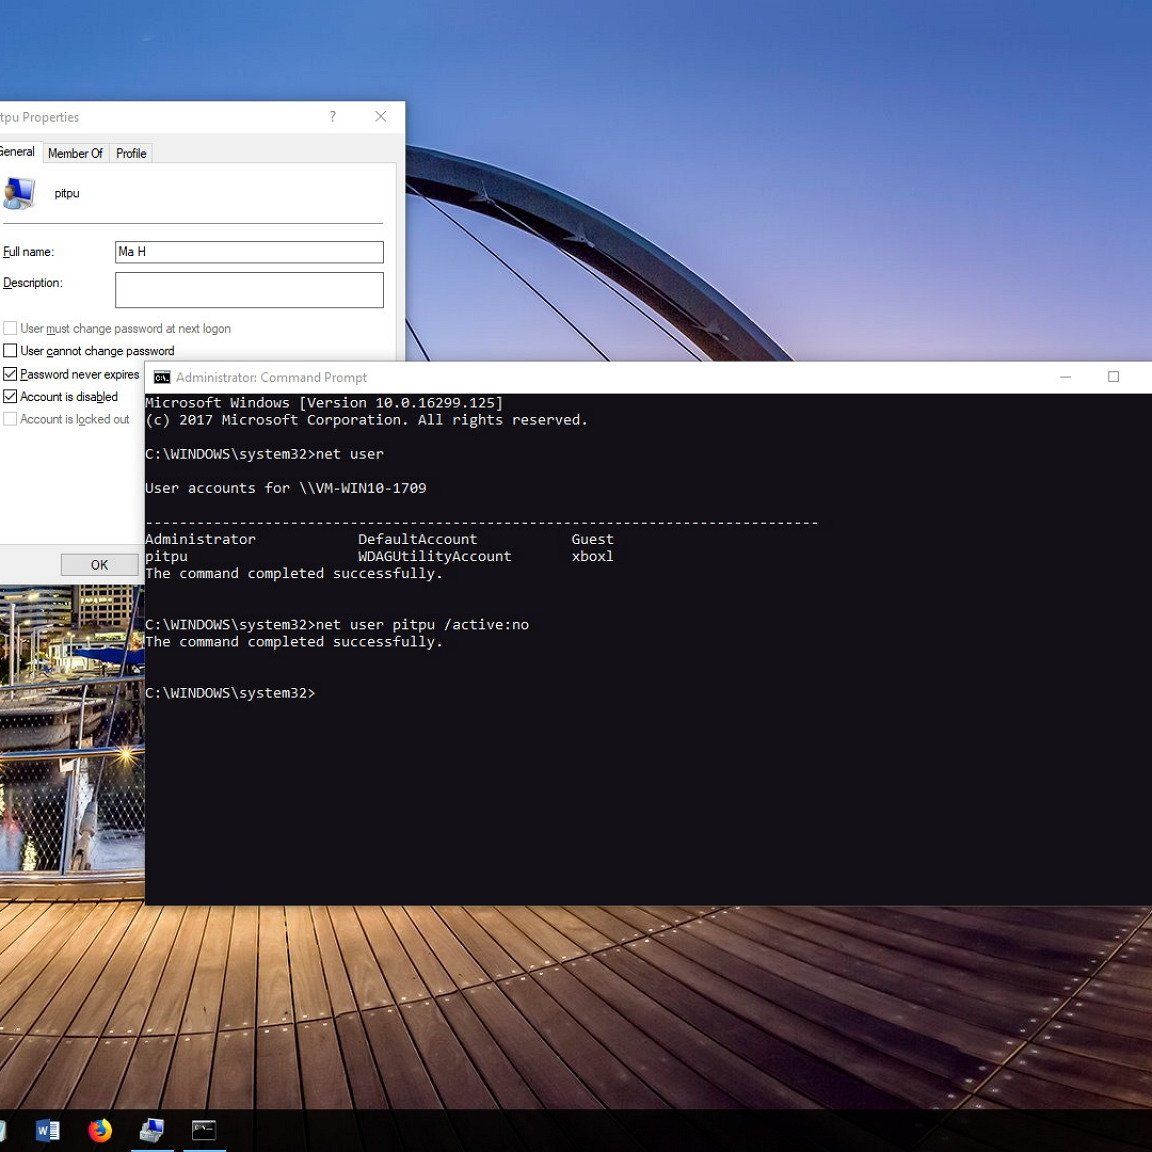Uncheck Password never expires
The height and width of the screenshot is (1152, 1152).
(x=11, y=374)
